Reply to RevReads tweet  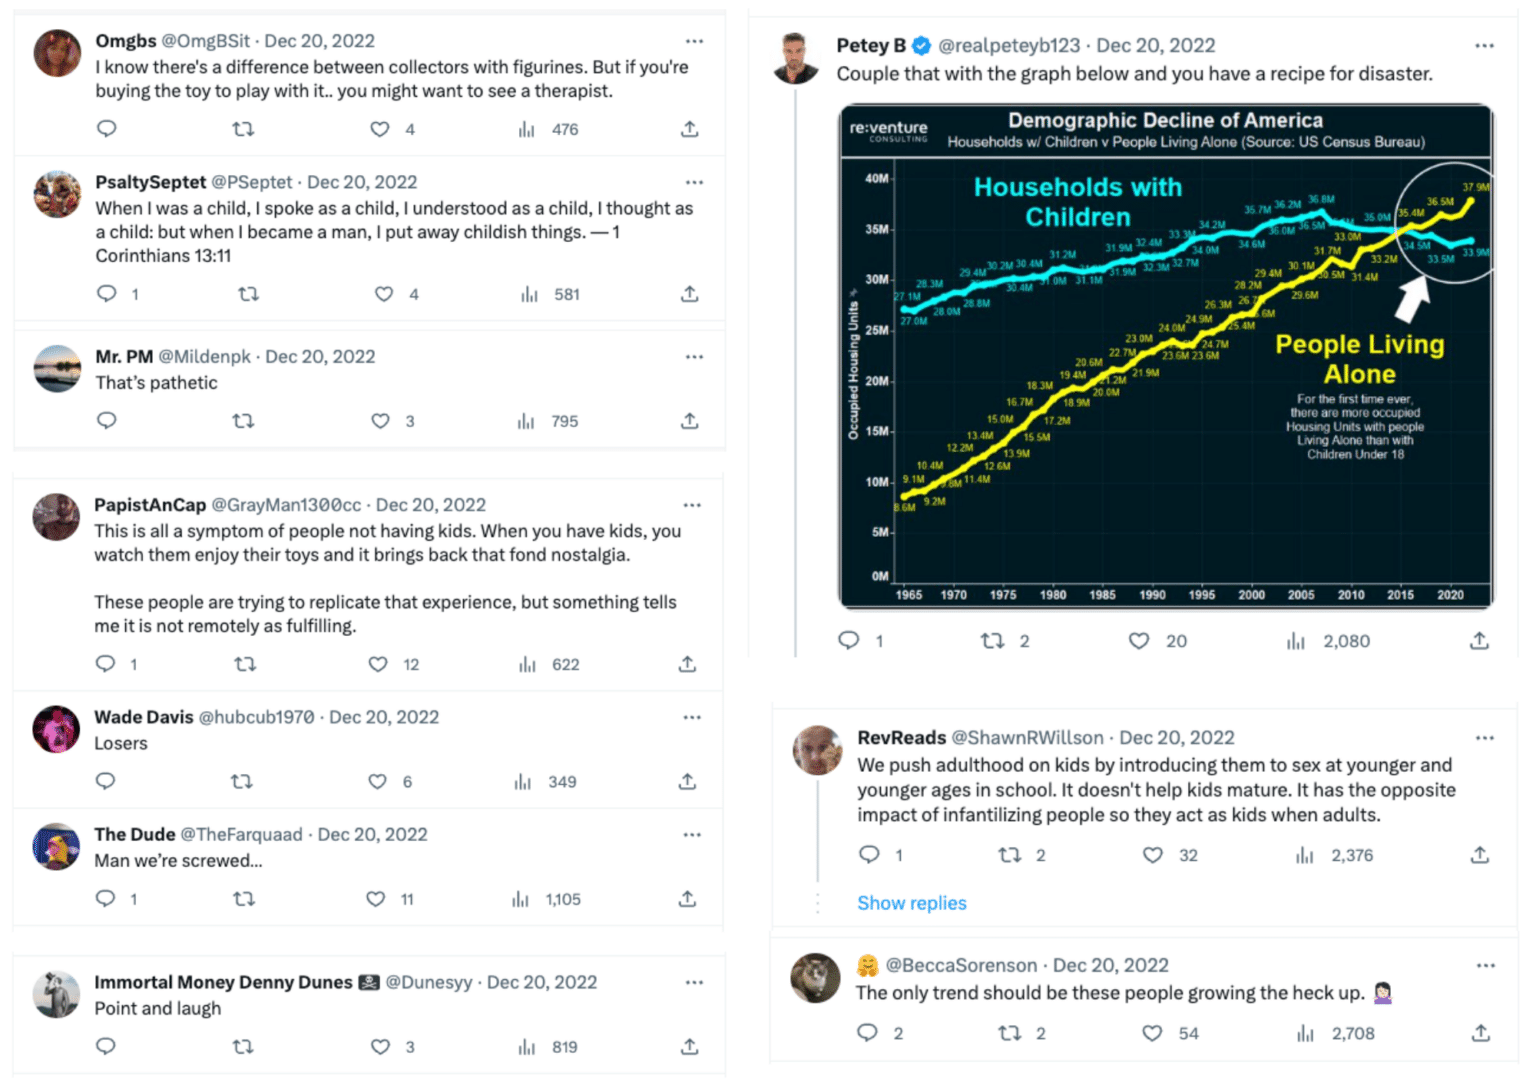coord(870,855)
